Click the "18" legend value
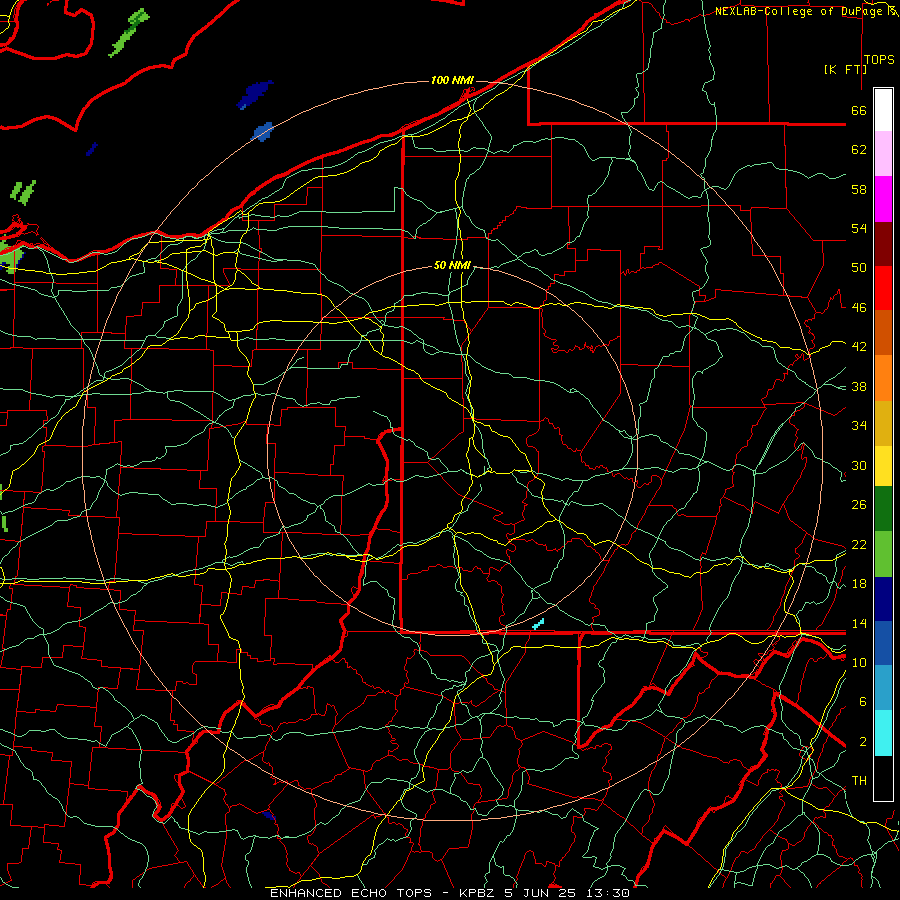 click(x=859, y=584)
